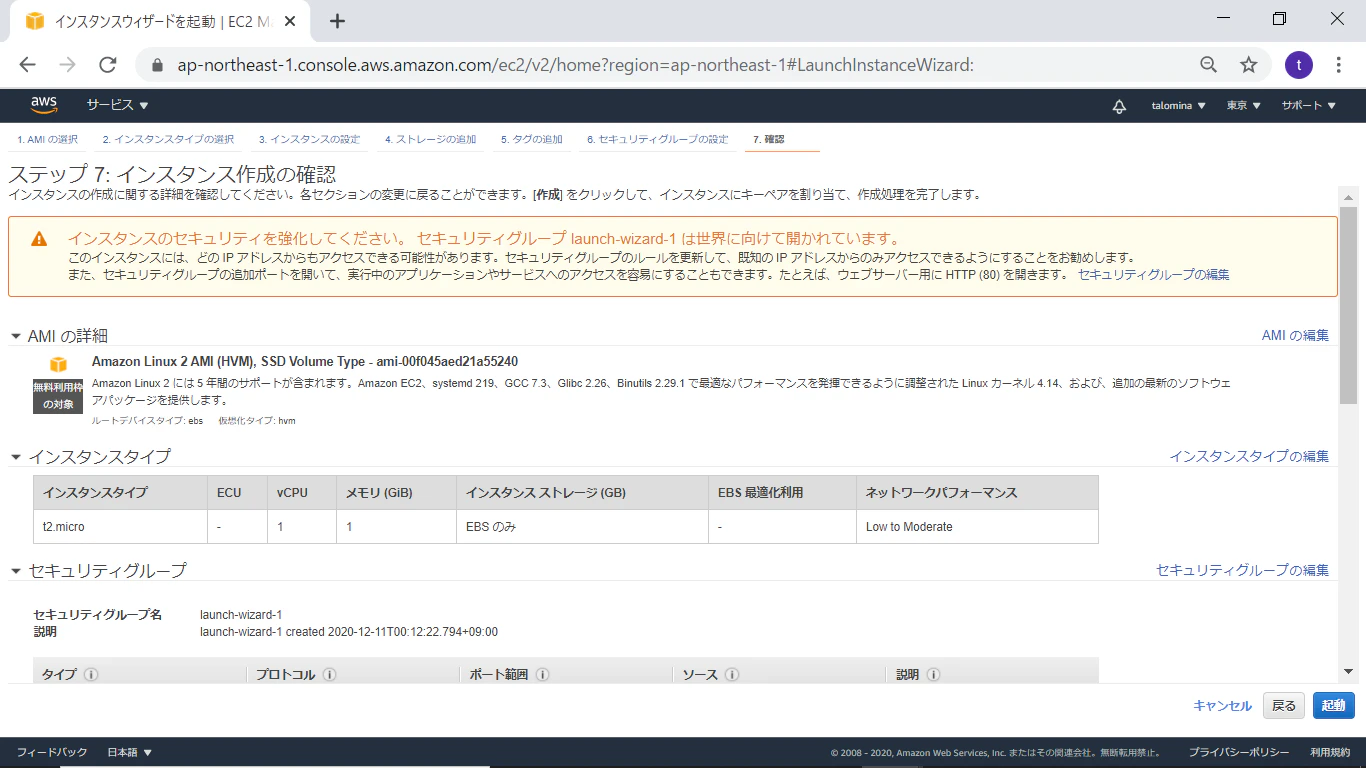
Task: Click the AWS logo home icon
Action: [x=44, y=105]
